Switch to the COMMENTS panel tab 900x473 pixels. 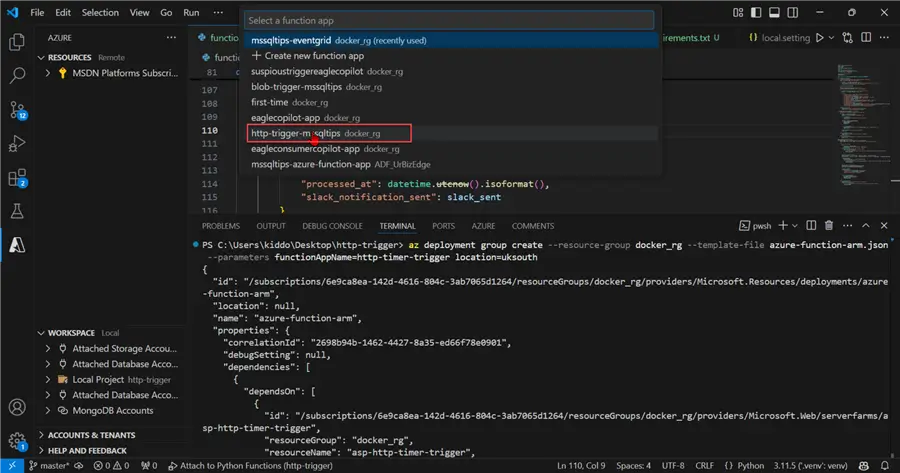(x=533, y=226)
